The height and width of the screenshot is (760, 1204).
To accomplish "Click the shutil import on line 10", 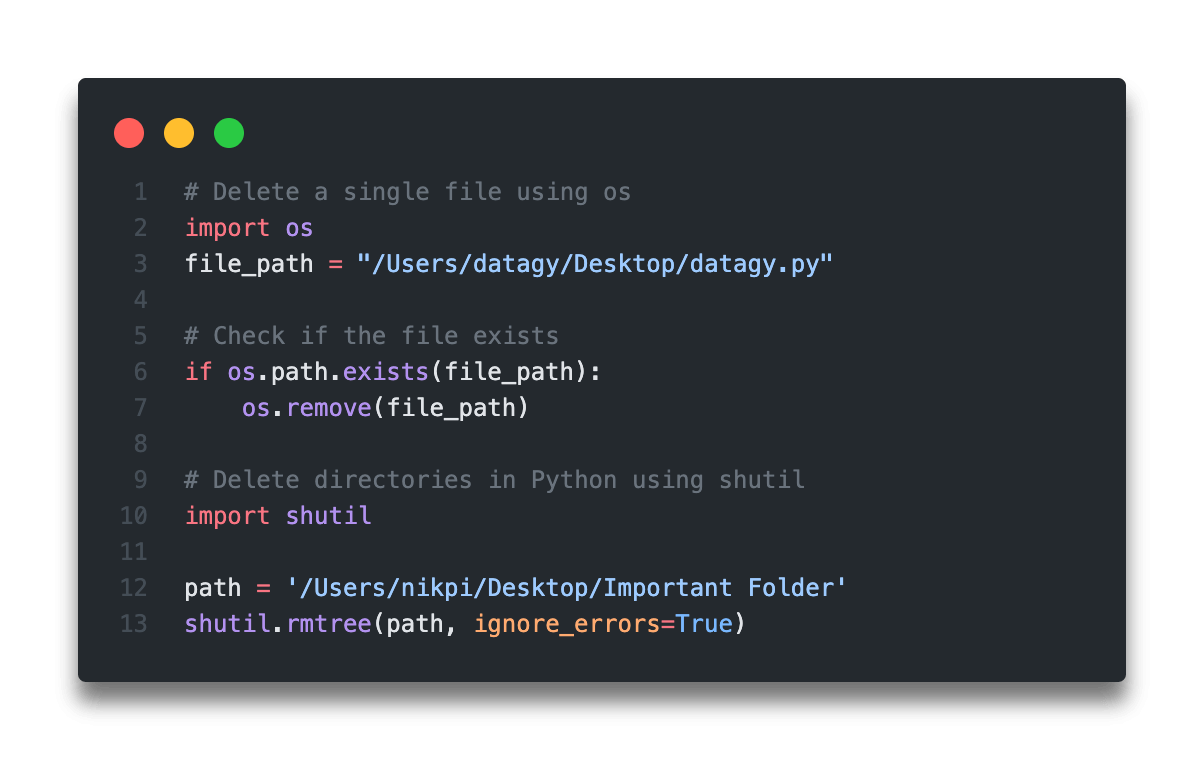I will click(328, 515).
